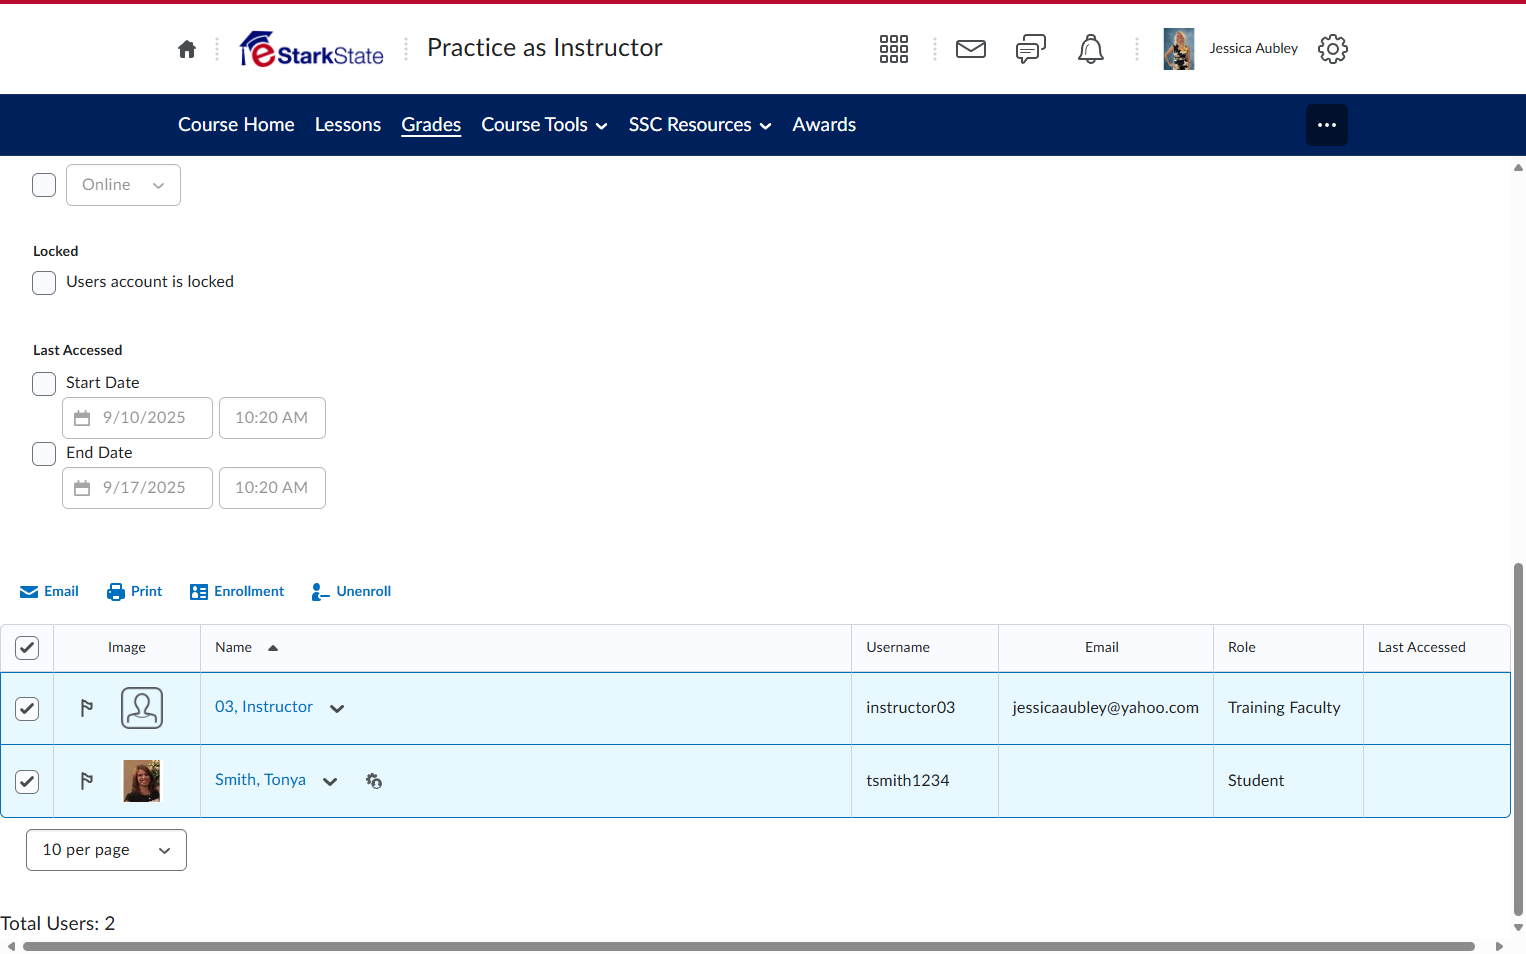Click the vertical page scrollbar
Screen dimensions: 1526x954
1518,740
